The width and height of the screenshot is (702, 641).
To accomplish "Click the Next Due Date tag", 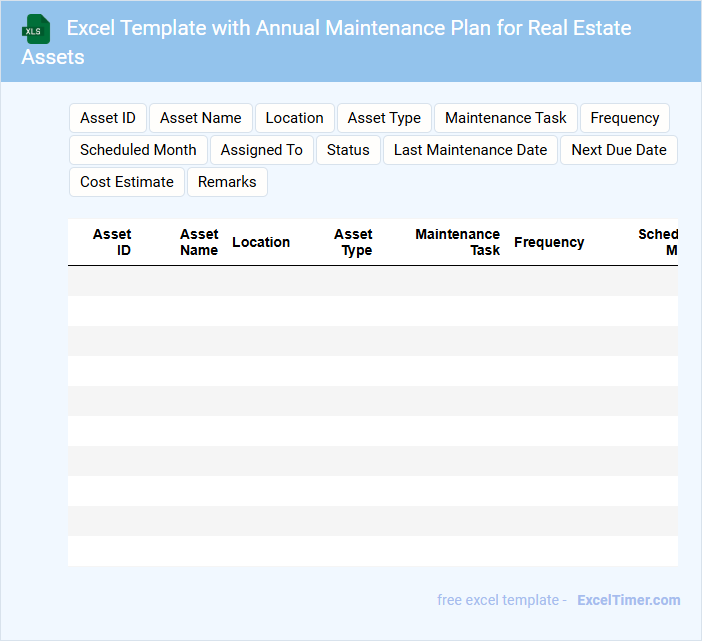I will tap(618, 150).
